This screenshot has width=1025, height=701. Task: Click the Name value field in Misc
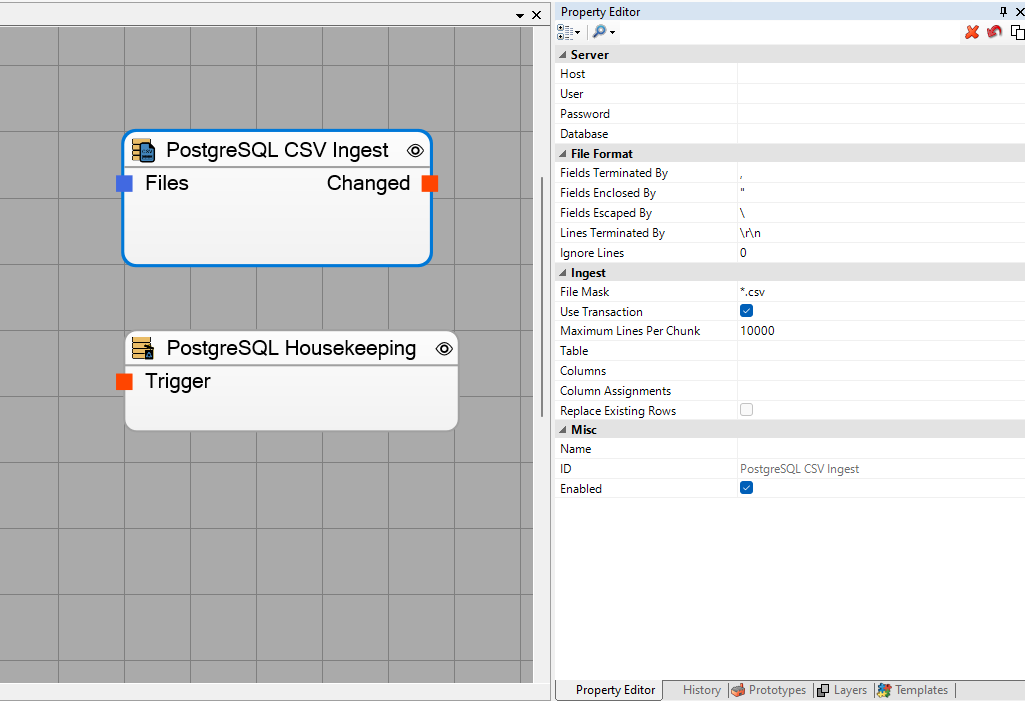(x=881, y=449)
